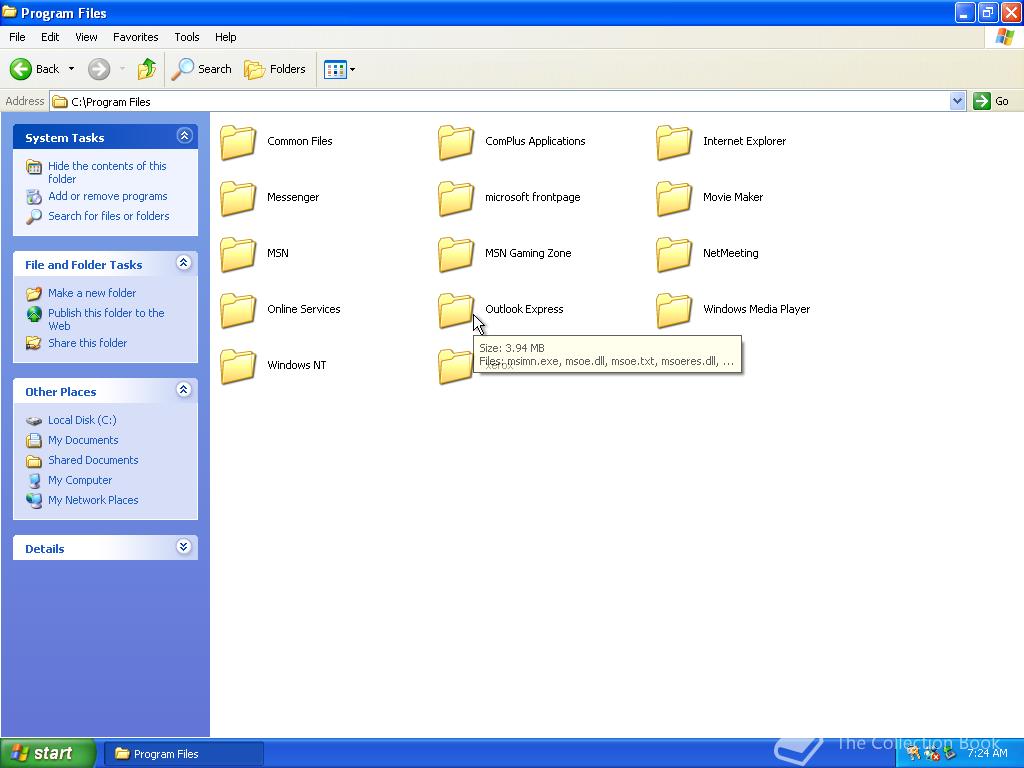Click Add or remove programs link
1024x768 pixels.
tap(108, 196)
